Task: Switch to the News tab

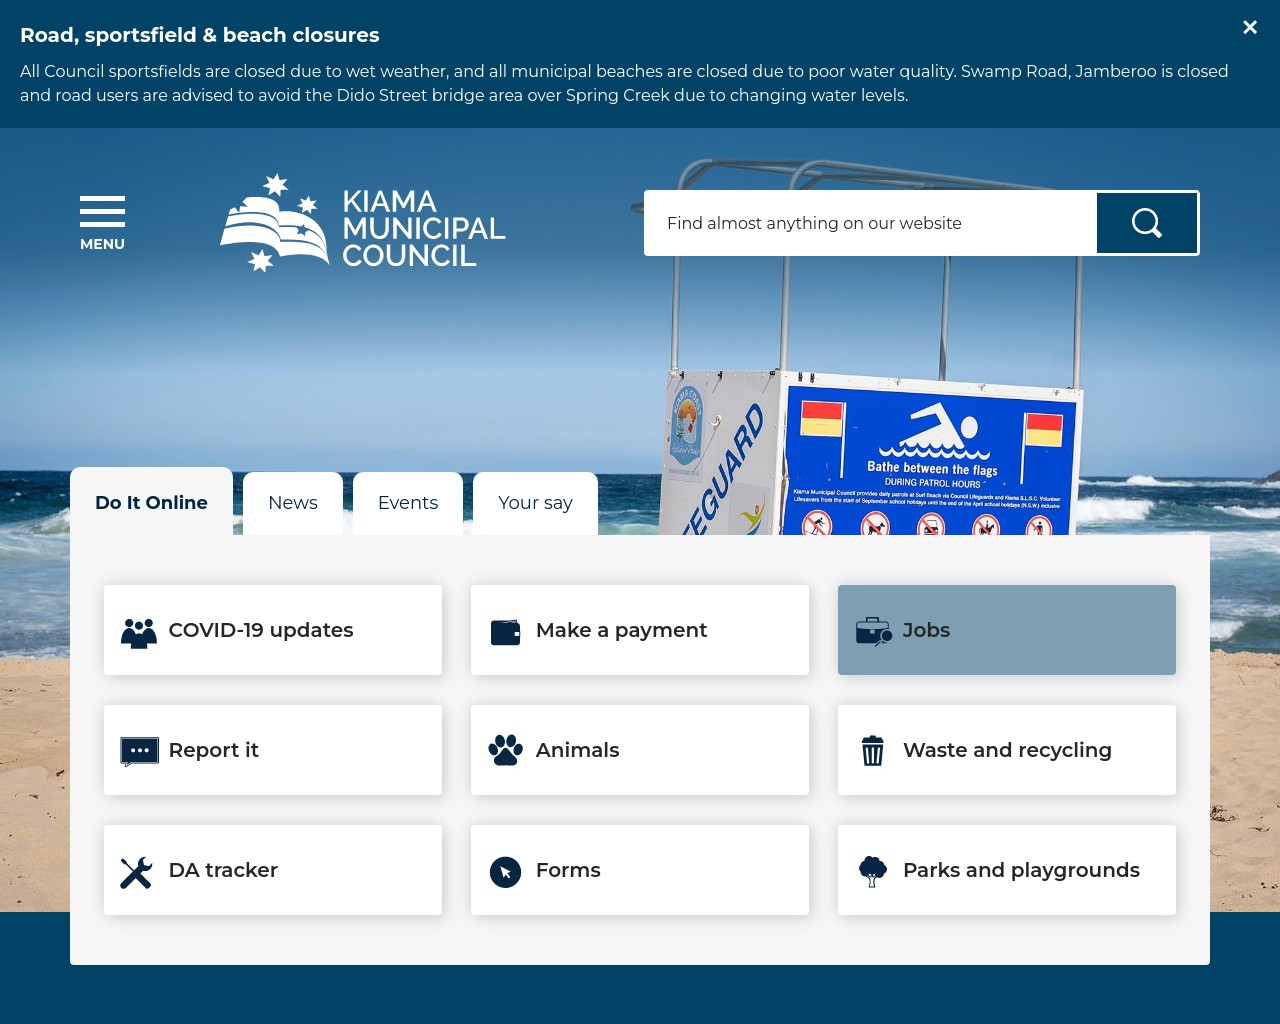Action: [292, 503]
